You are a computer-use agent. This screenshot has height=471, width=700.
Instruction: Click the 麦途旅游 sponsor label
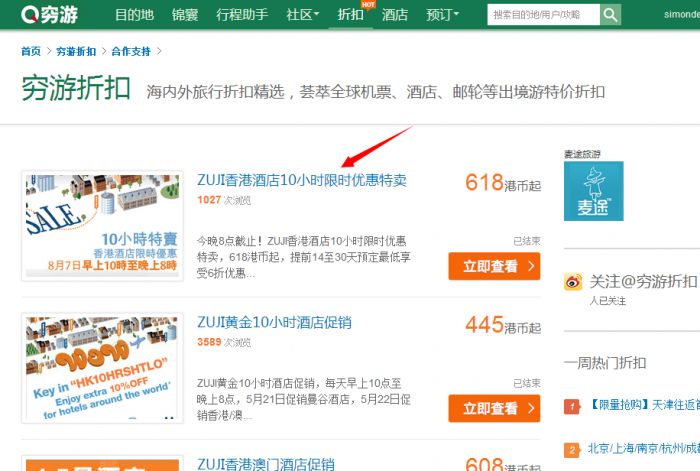pyautogui.click(x=582, y=154)
